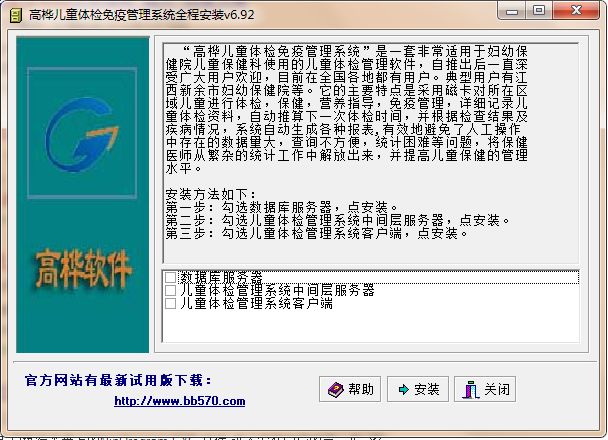
Task: Click the 官方网站有最新试用版下载 label
Action: tap(118, 380)
